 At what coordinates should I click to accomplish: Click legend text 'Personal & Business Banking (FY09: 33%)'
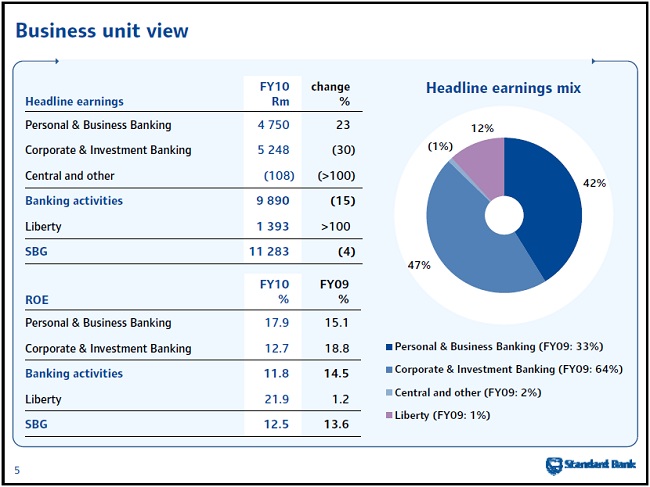point(499,346)
